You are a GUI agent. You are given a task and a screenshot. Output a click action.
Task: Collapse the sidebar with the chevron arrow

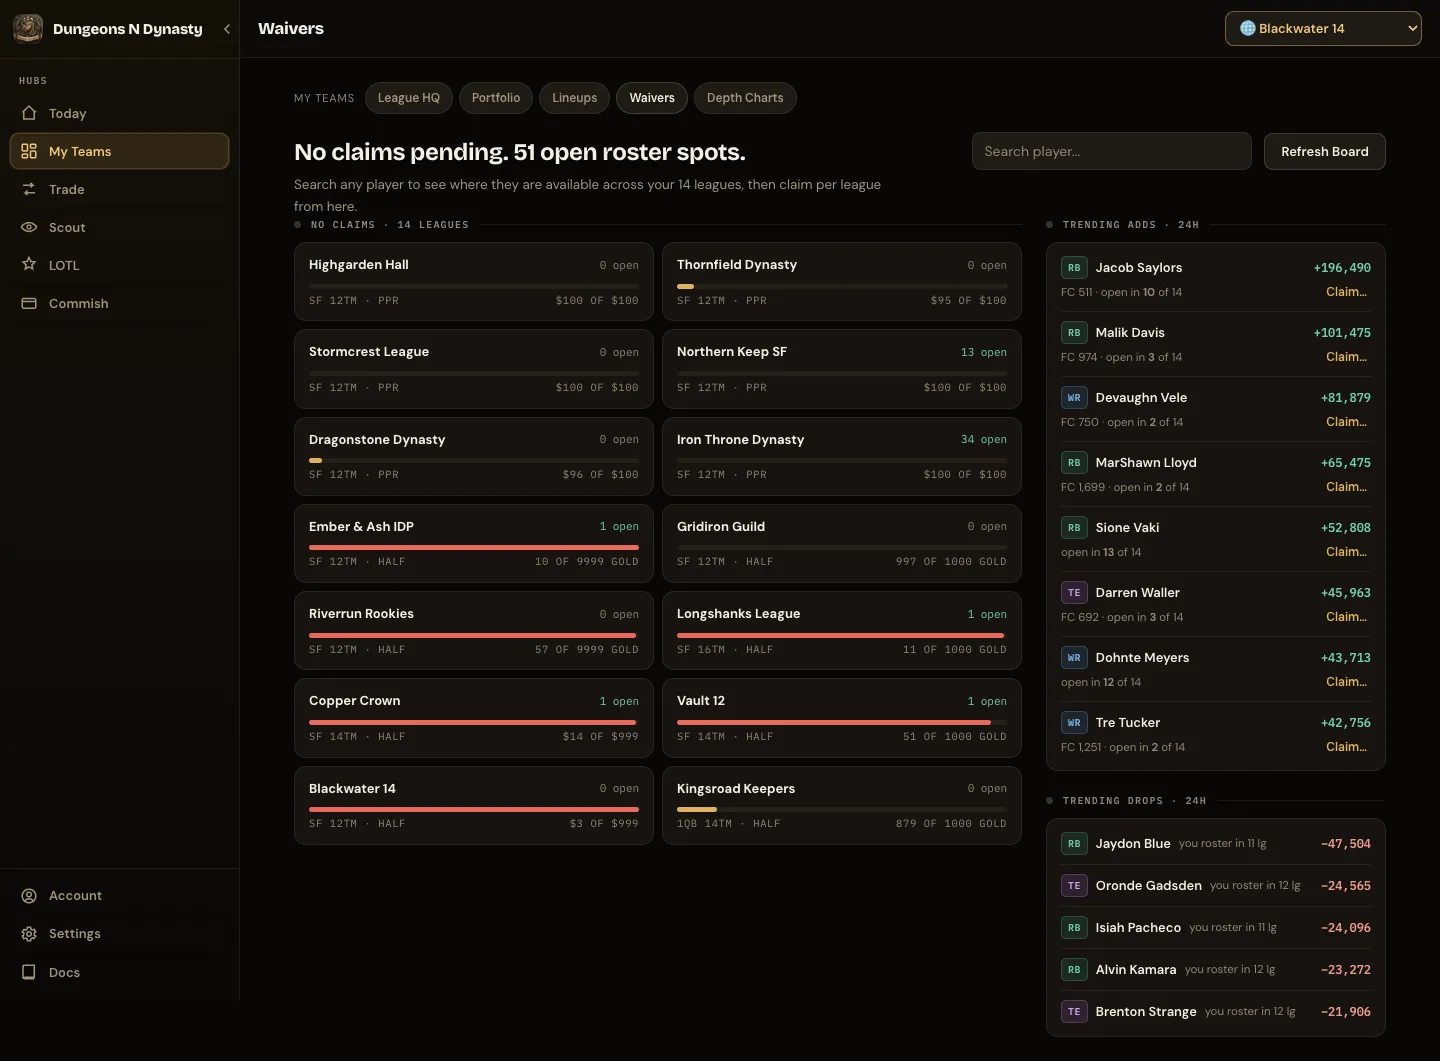click(x=227, y=29)
